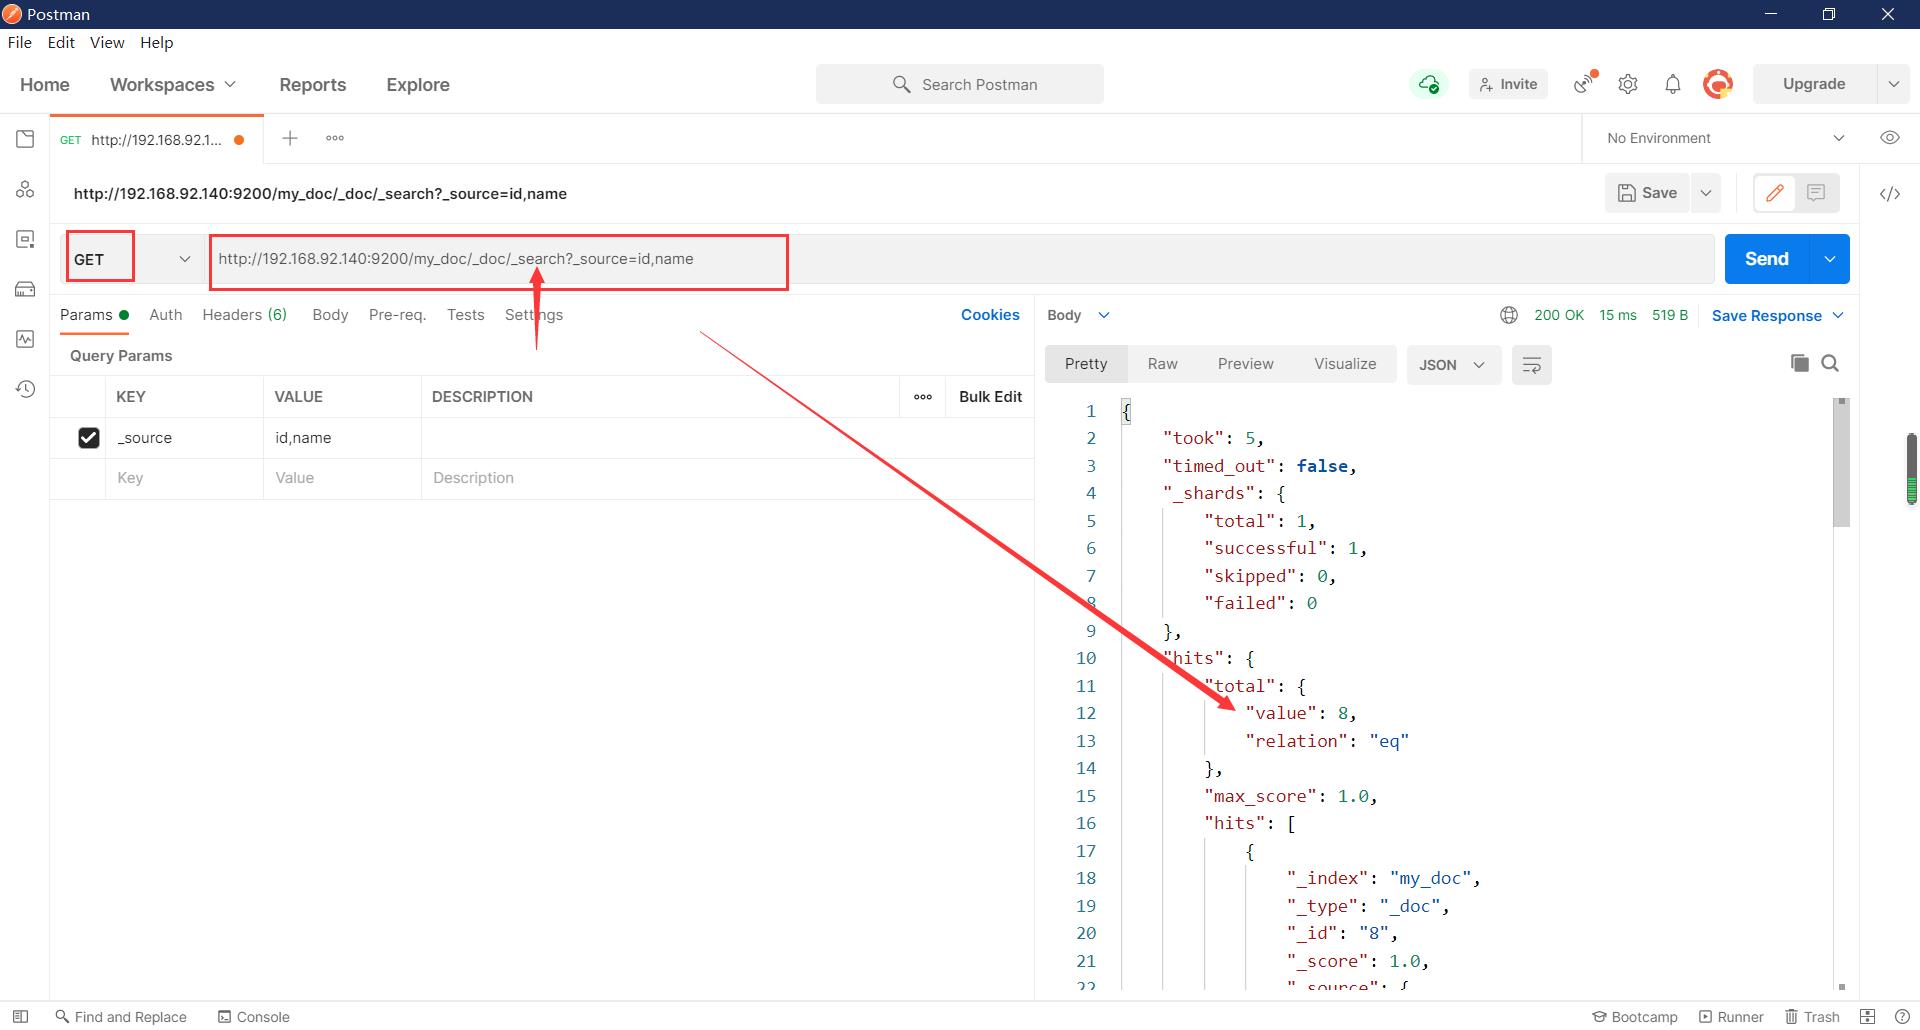The image size is (1920, 1030).
Task: Open APIs sidebar icon
Action: [25, 189]
